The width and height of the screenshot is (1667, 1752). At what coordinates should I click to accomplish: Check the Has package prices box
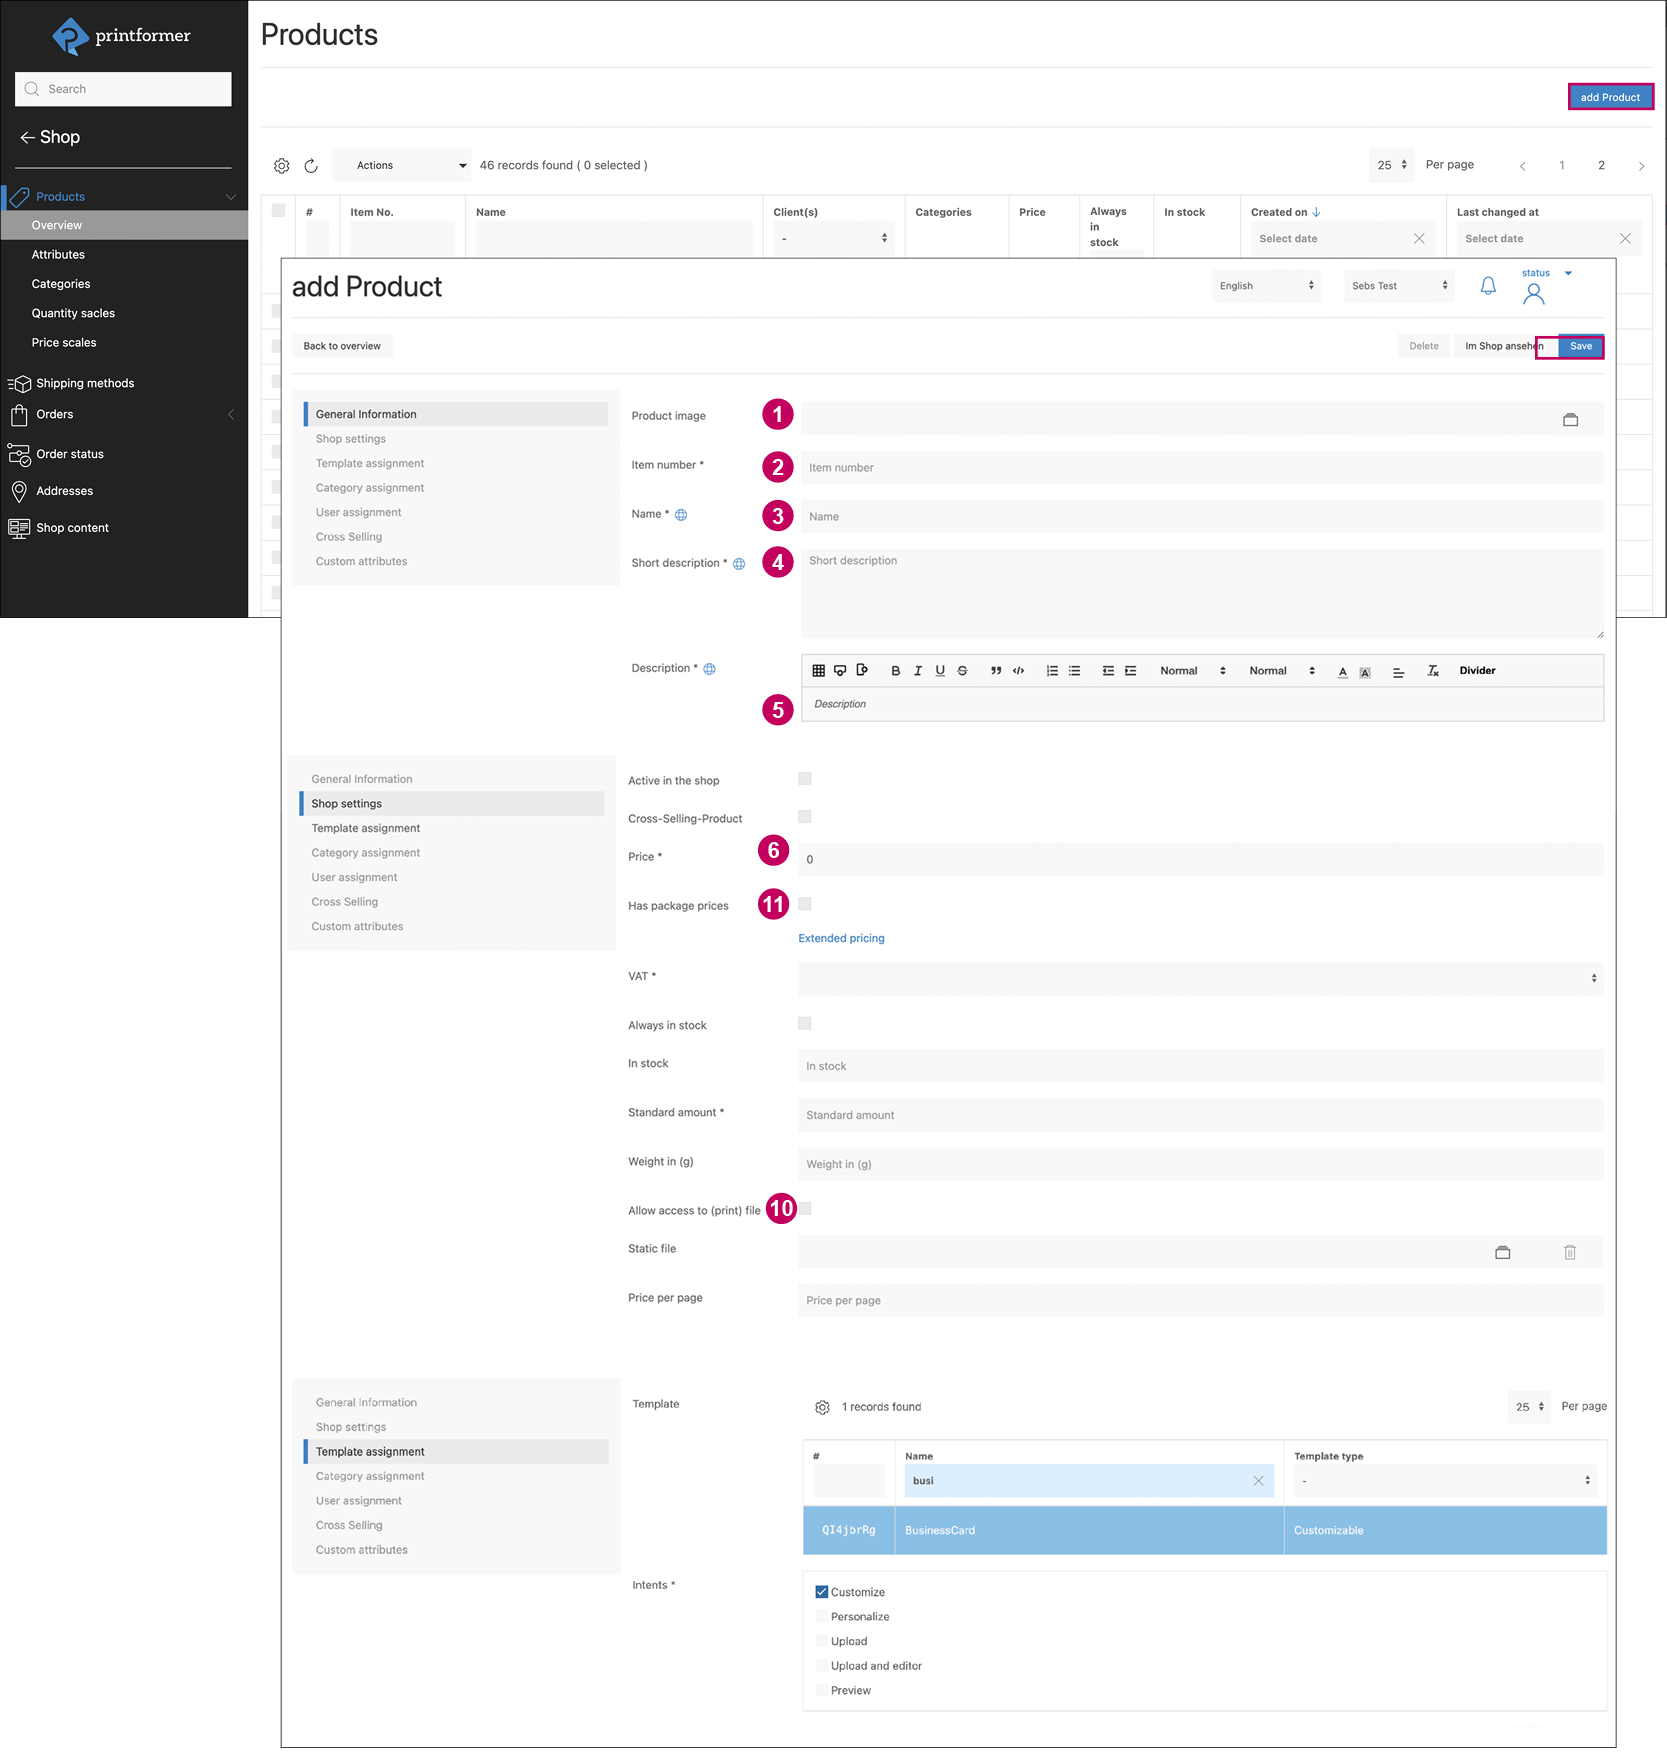click(805, 904)
